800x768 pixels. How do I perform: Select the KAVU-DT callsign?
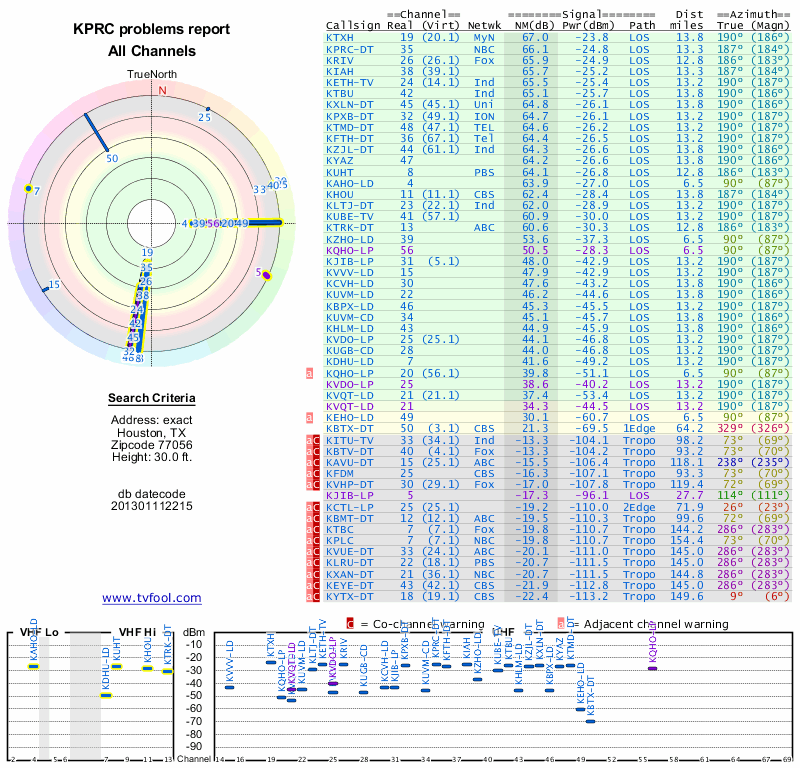pos(350,462)
